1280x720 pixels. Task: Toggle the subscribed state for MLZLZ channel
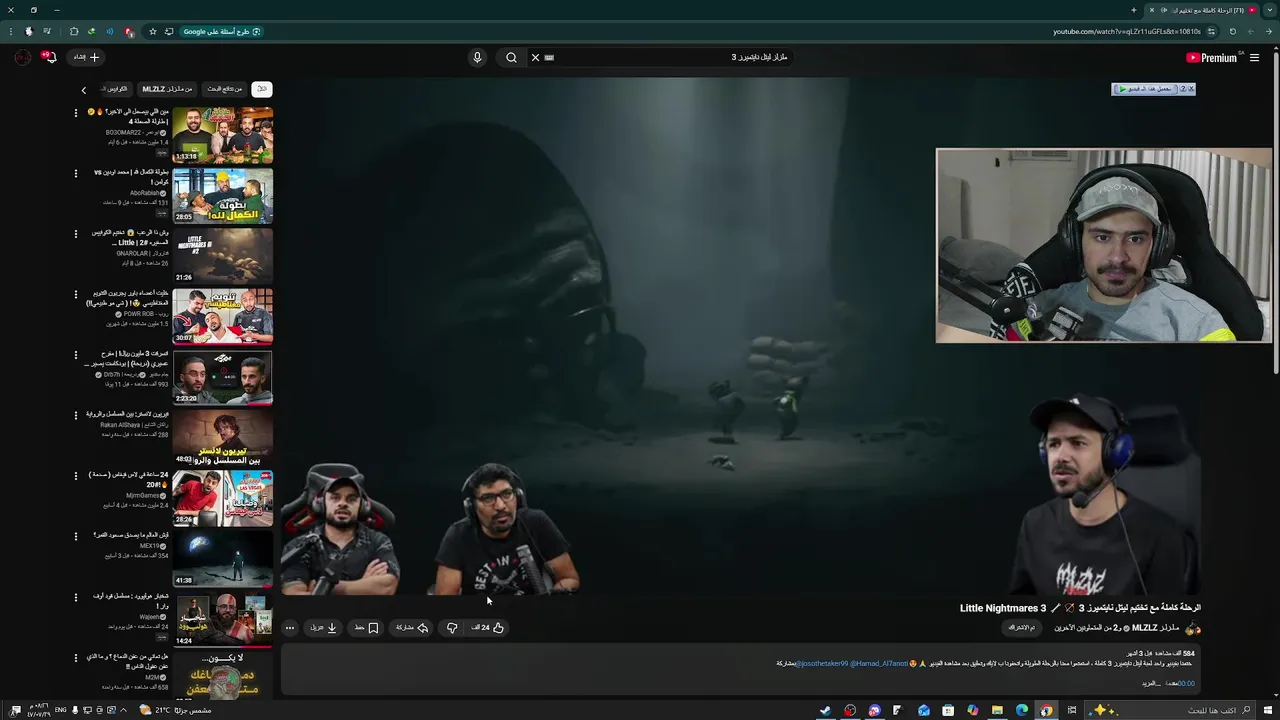[x=1021, y=628]
